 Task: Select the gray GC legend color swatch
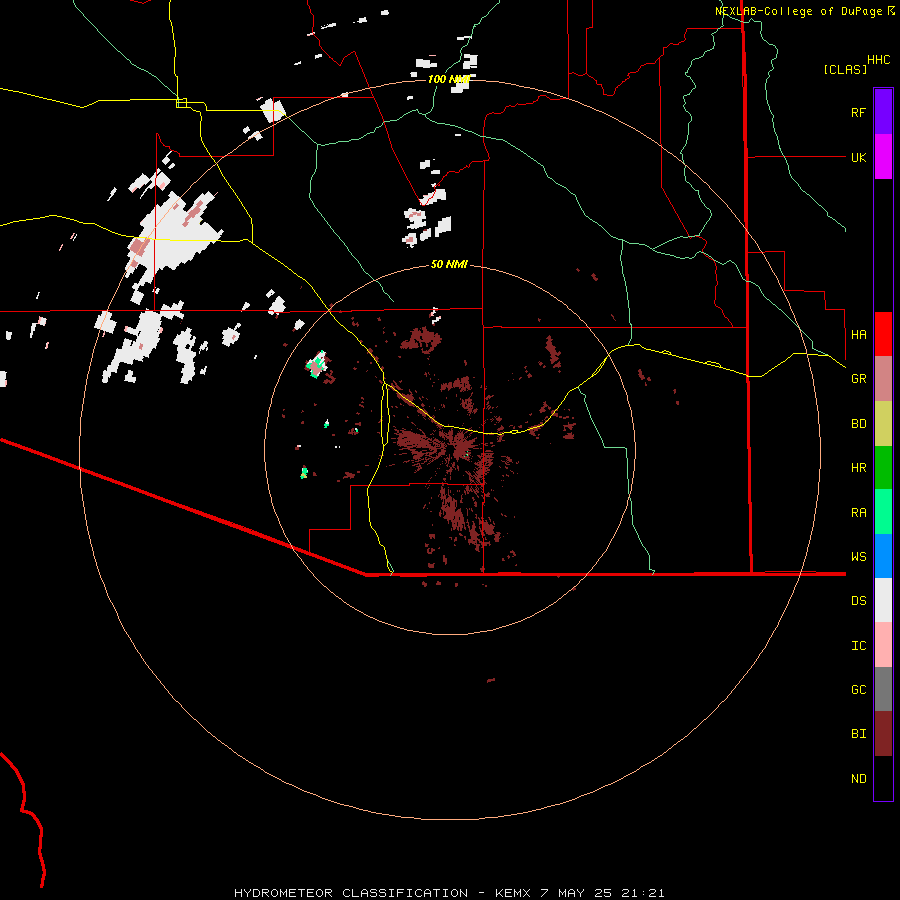point(883,689)
